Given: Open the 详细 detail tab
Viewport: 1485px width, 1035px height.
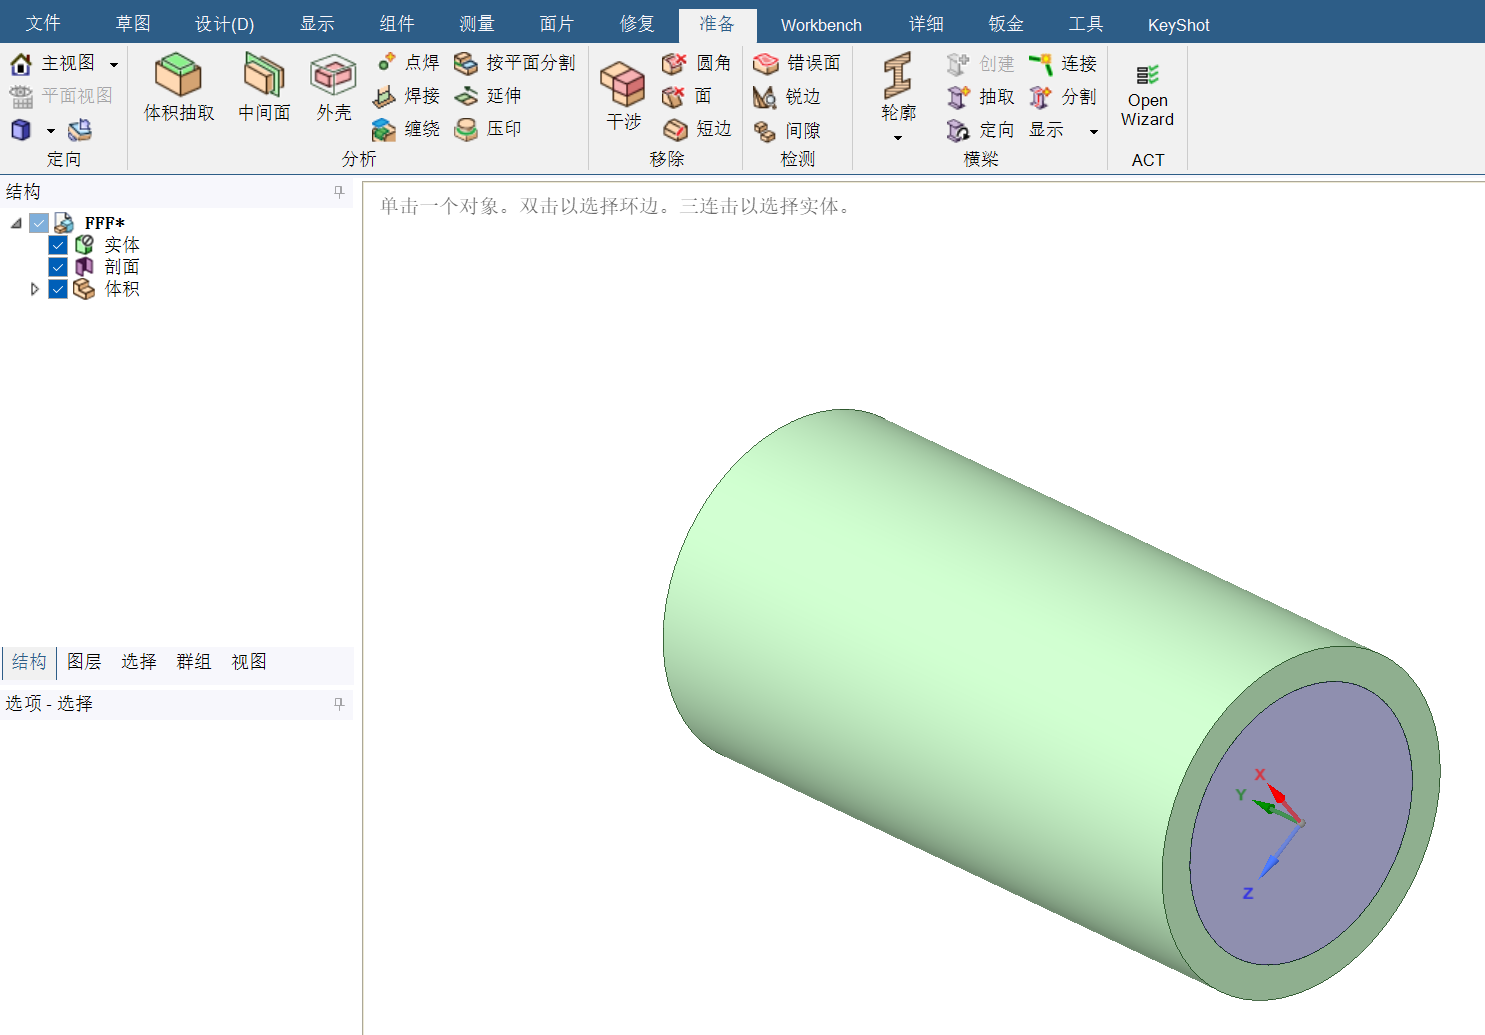Looking at the screenshot, I should pyautogui.click(x=926, y=24).
